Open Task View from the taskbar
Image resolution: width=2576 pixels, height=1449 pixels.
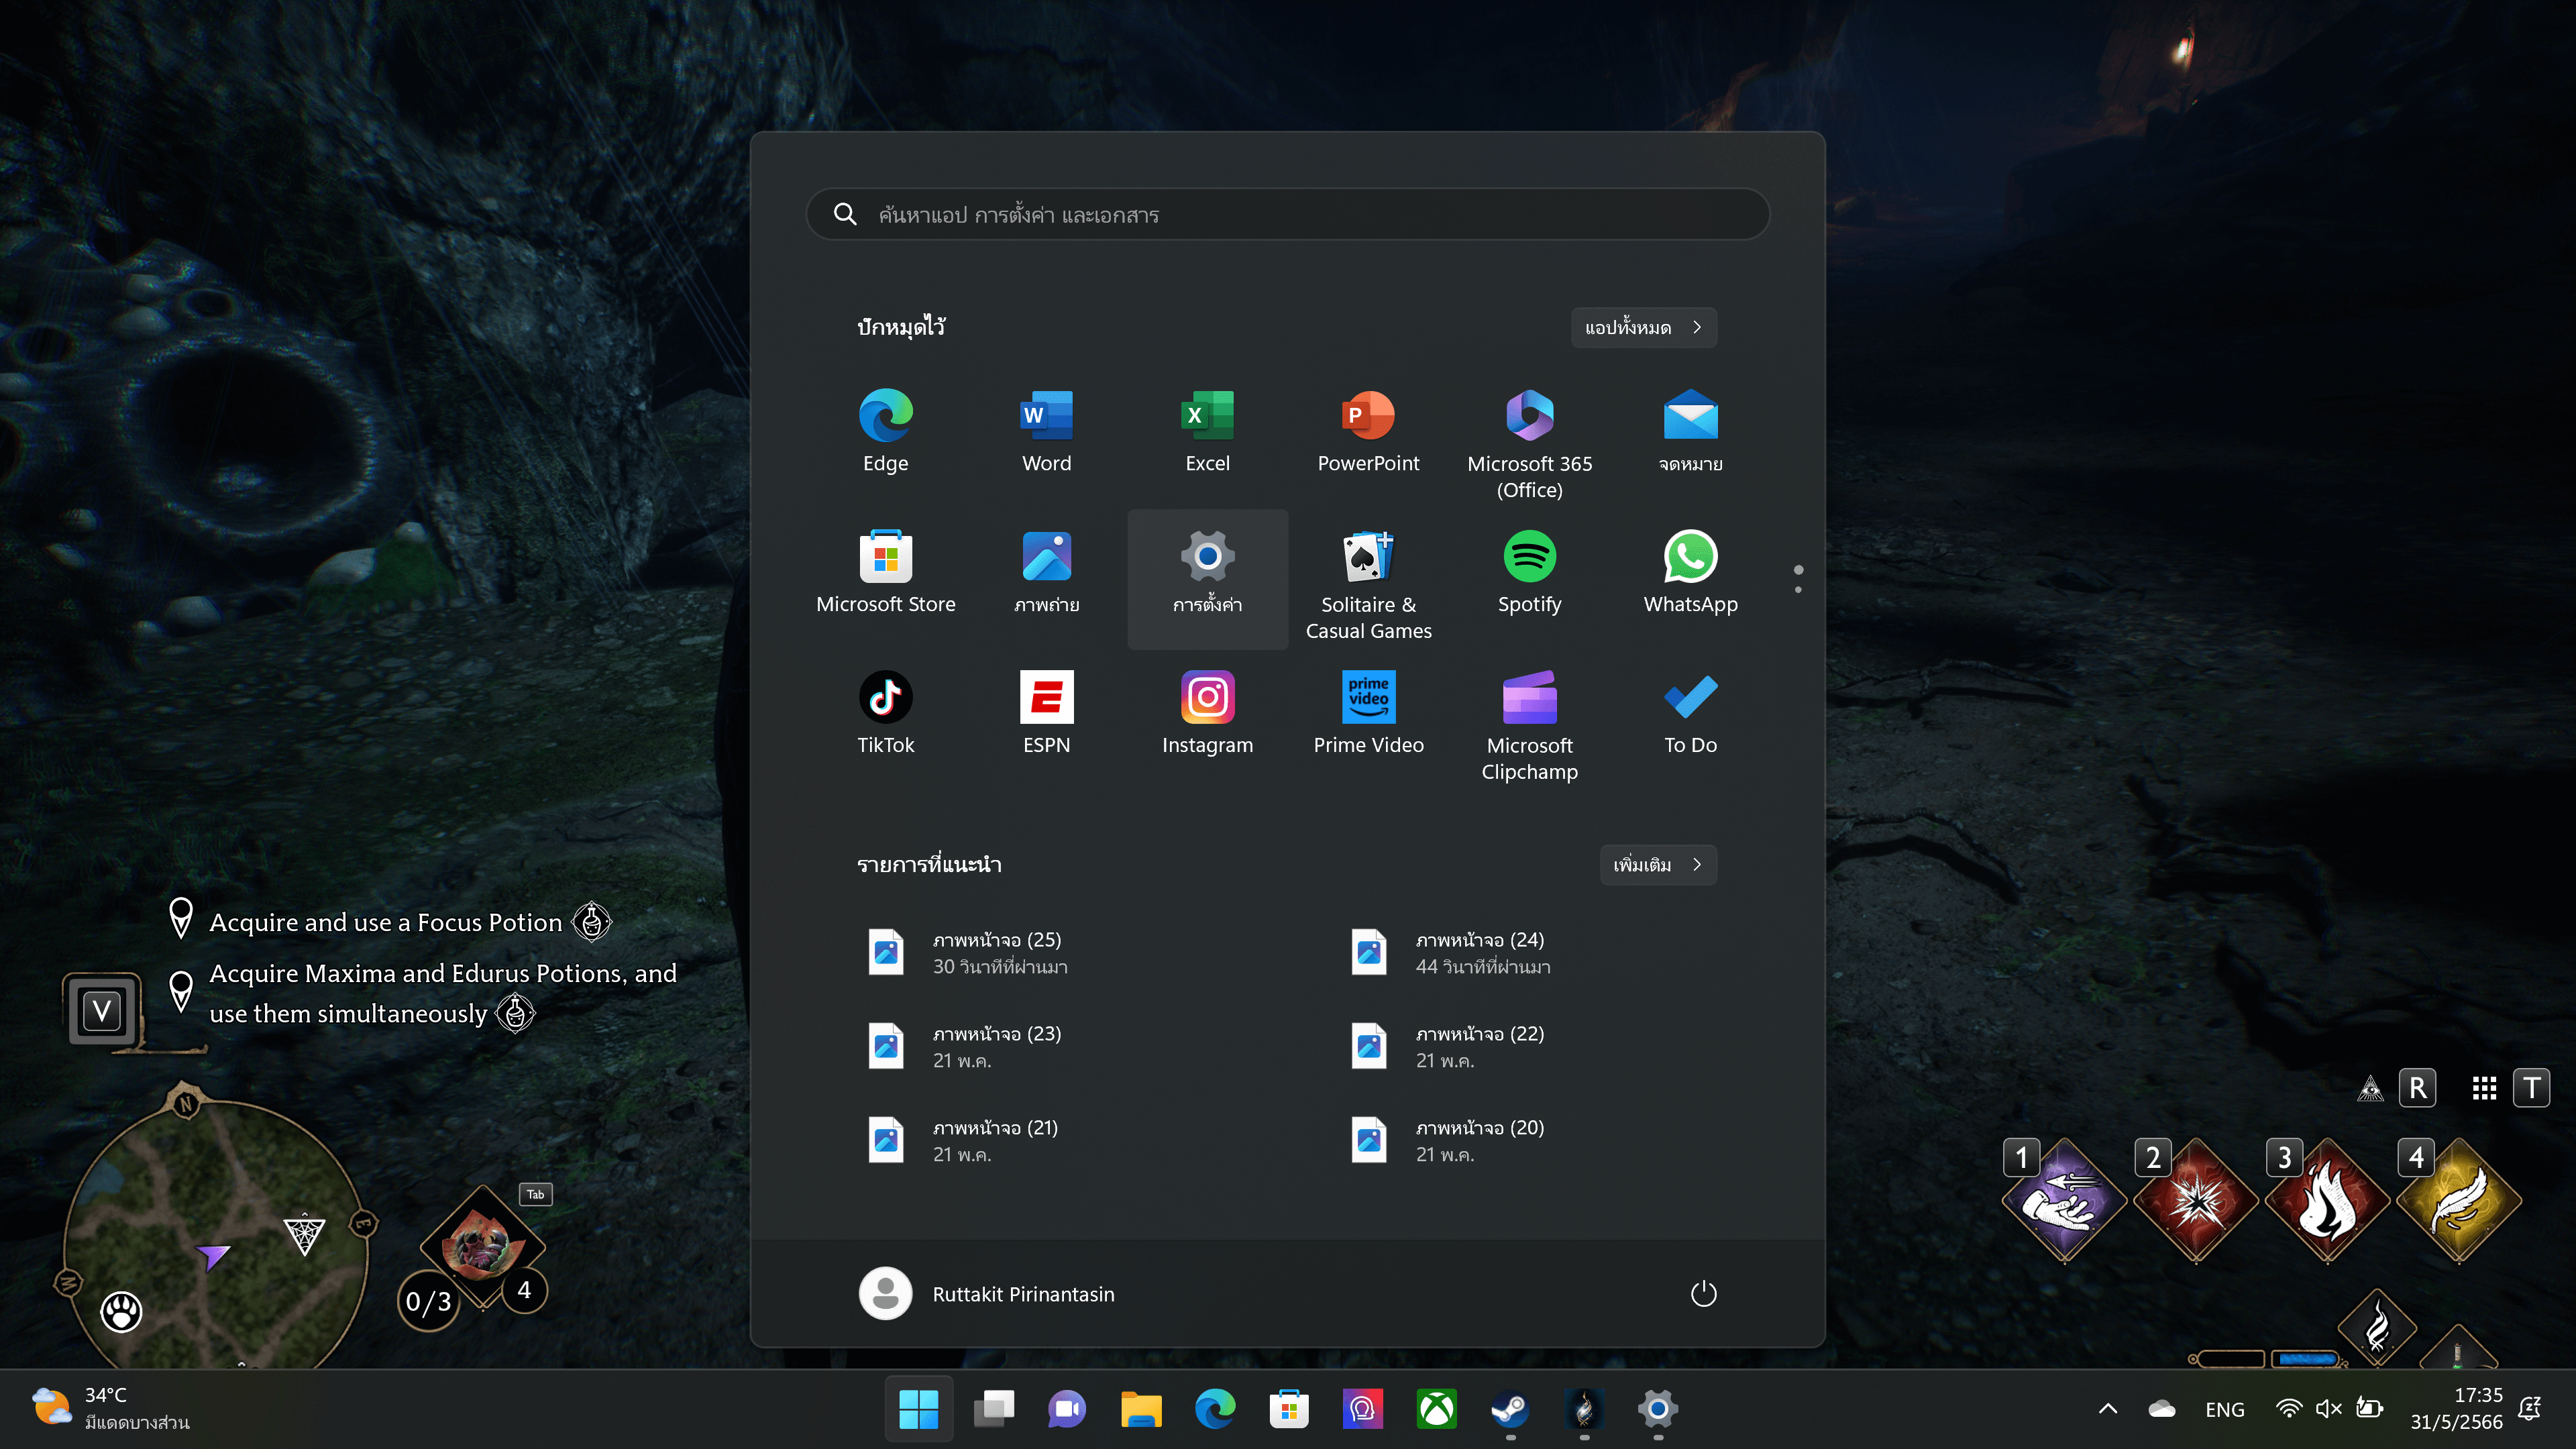(994, 1409)
